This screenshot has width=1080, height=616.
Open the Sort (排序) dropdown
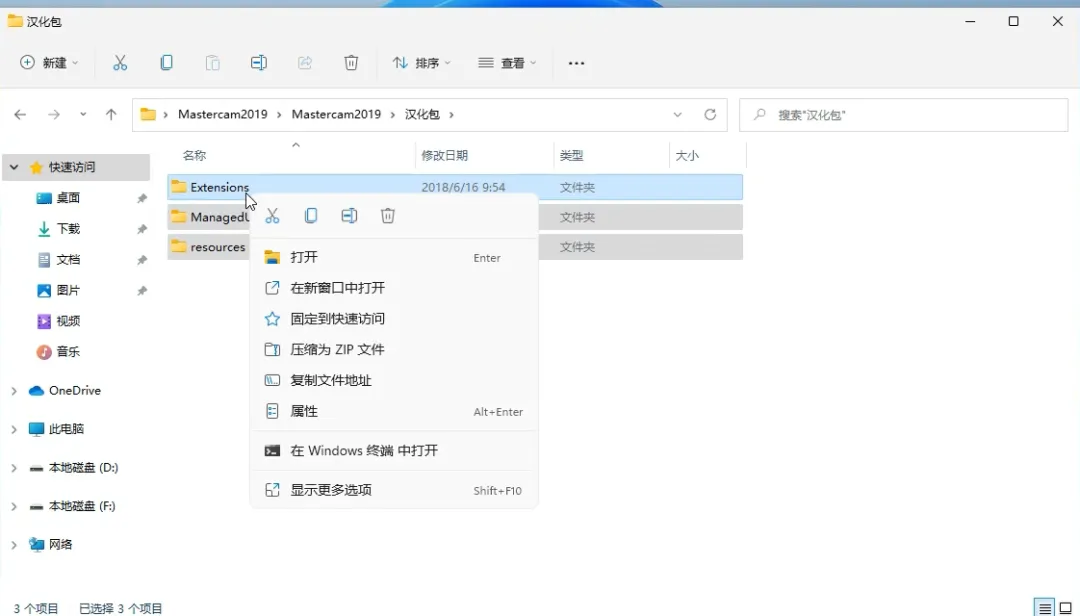[x=422, y=63]
